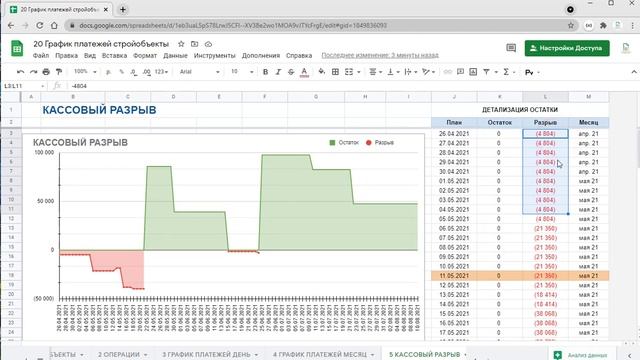The width and height of the screenshot is (640, 360).
Task: Open the Инструменты menu
Action: (x=215, y=56)
